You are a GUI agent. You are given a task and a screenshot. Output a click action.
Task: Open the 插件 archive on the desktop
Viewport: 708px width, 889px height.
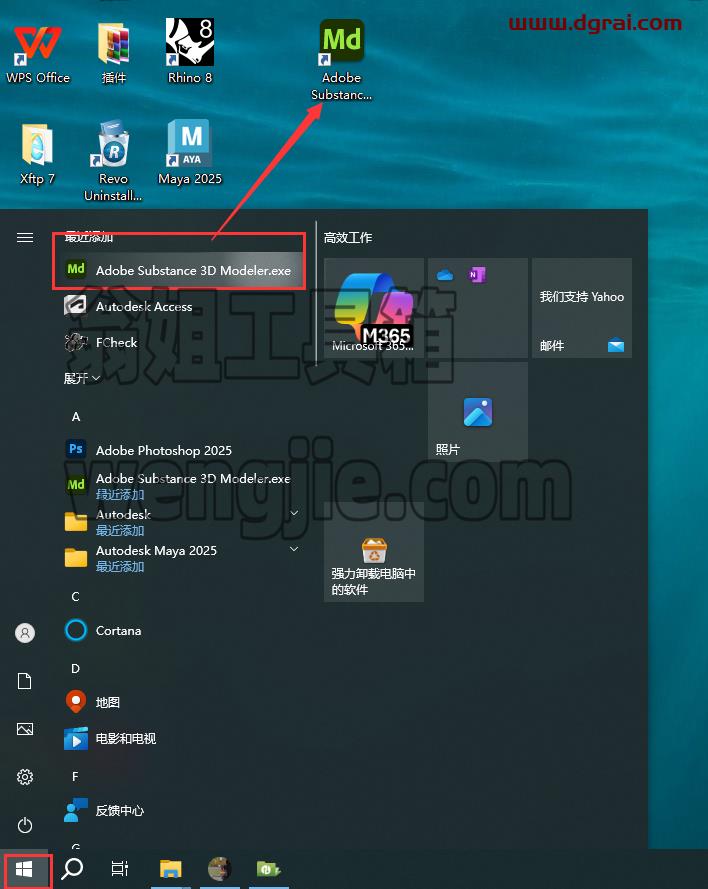point(113,54)
